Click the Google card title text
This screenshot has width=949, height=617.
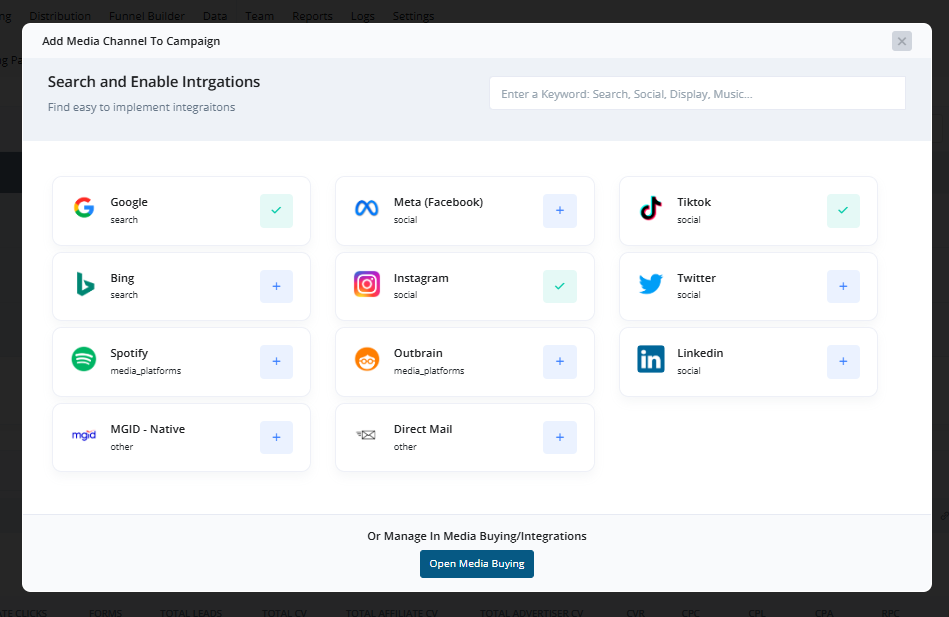(129, 202)
